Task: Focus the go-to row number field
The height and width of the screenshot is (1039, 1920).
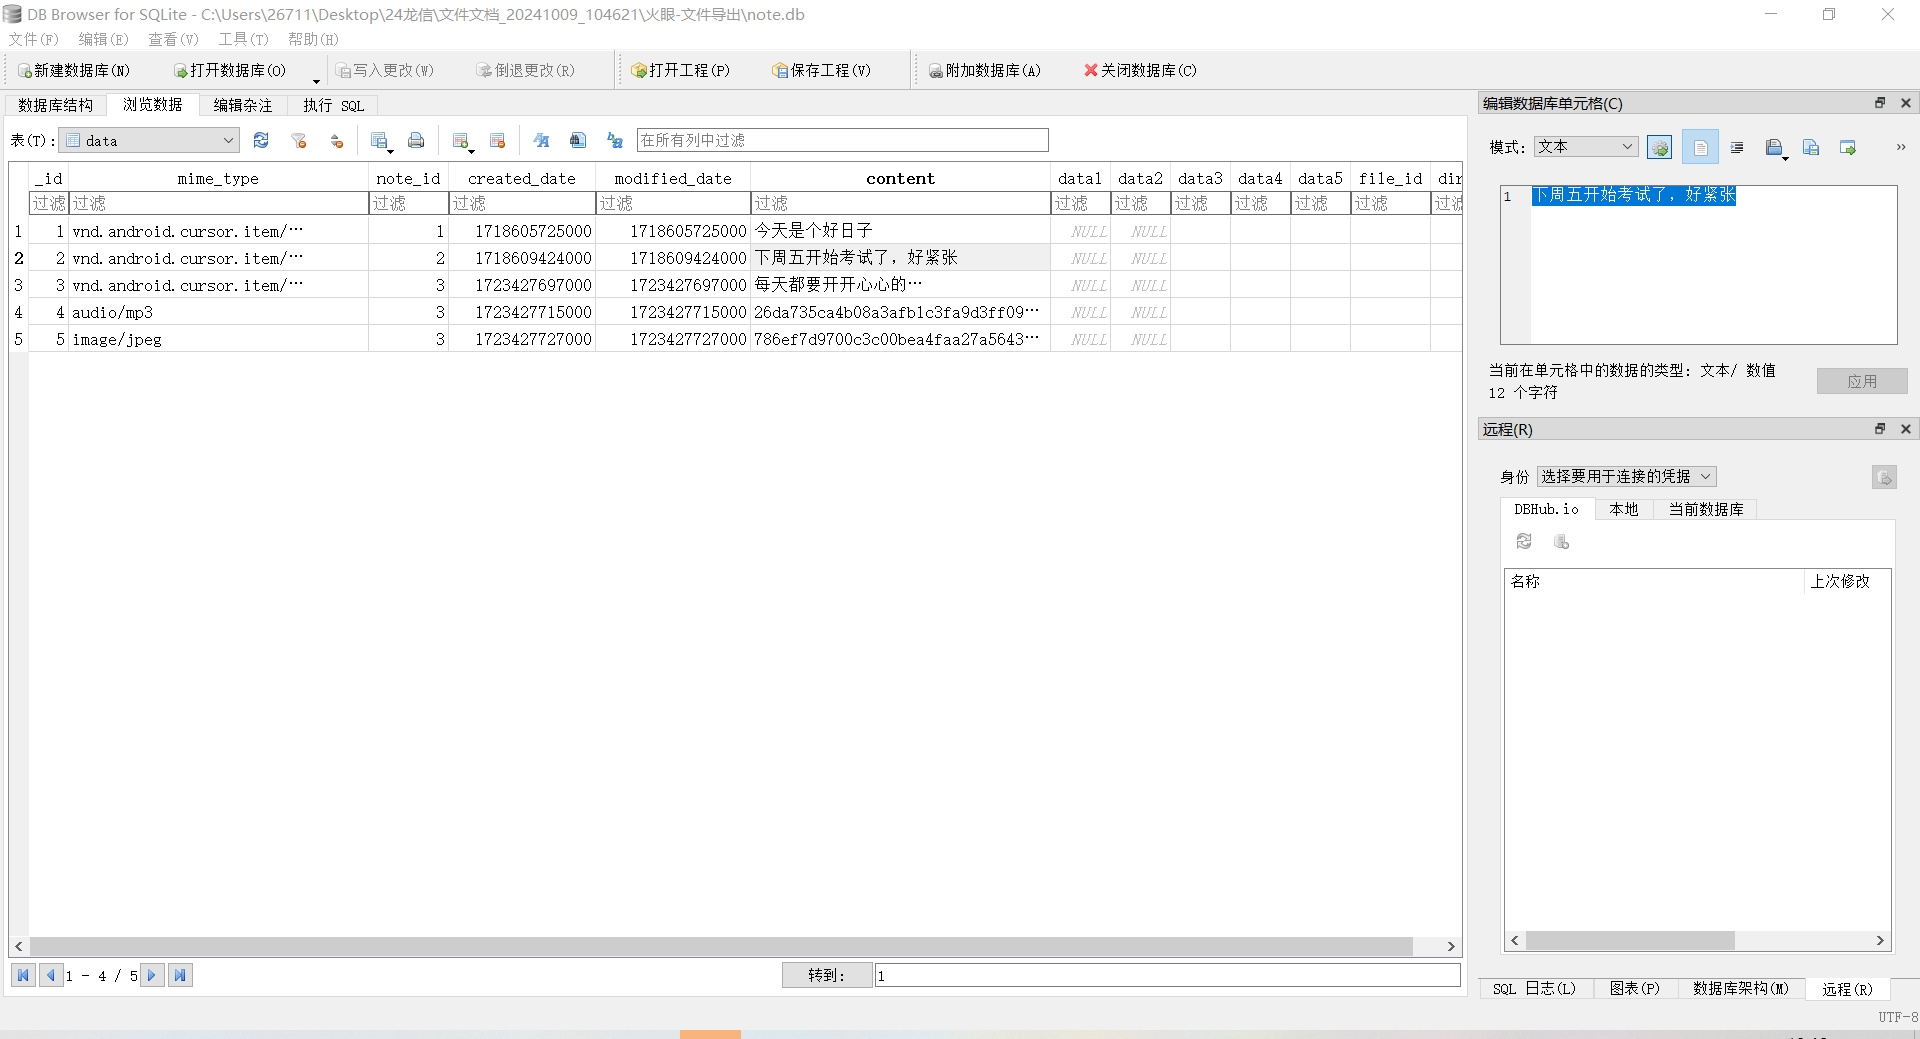Action: tap(1168, 975)
